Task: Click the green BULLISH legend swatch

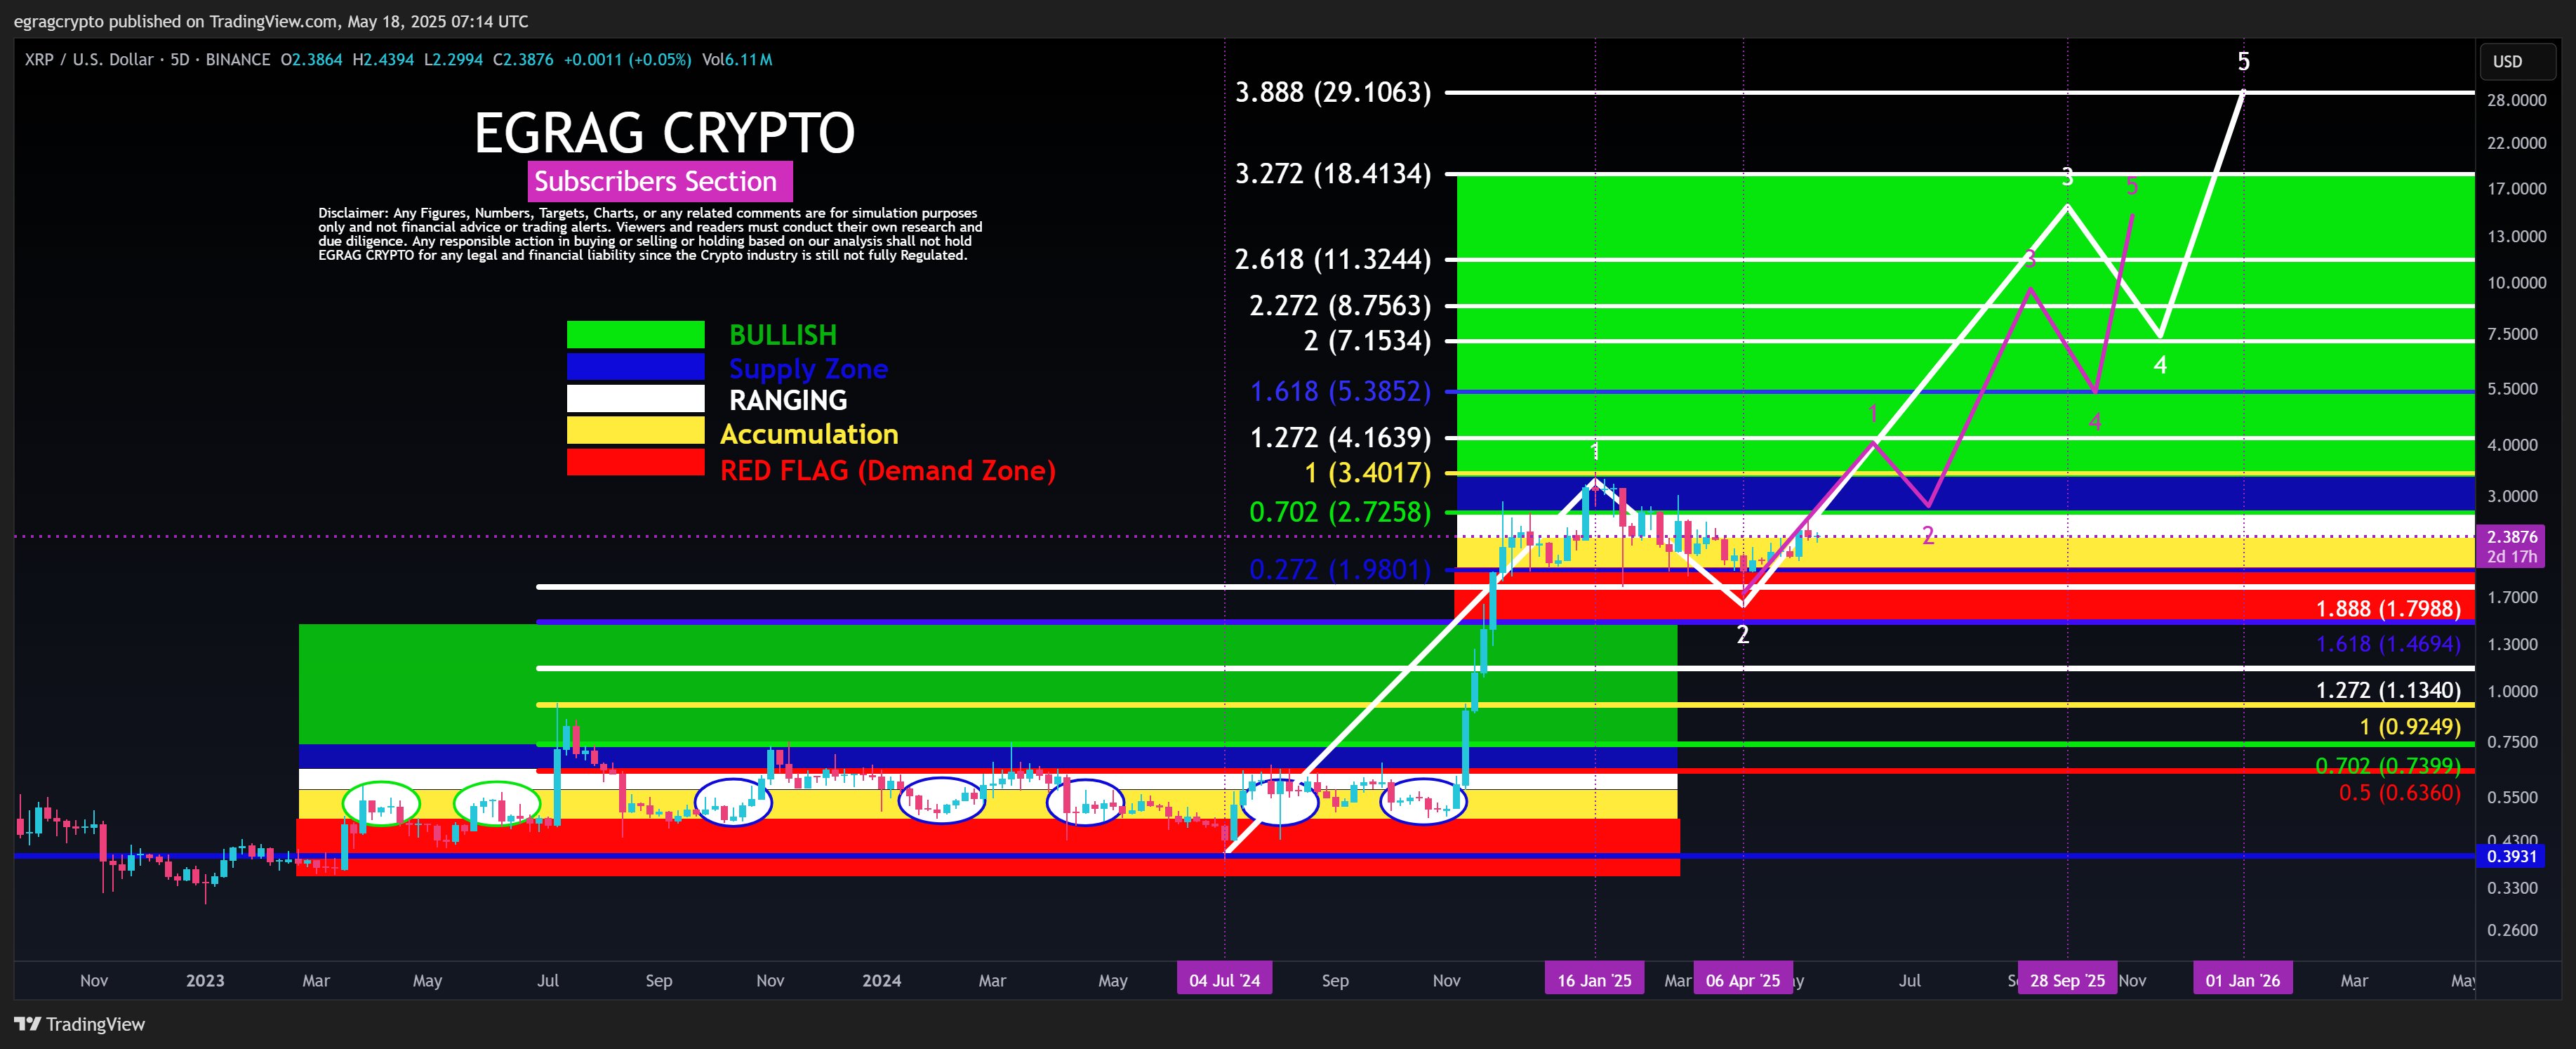Action: 635,334
